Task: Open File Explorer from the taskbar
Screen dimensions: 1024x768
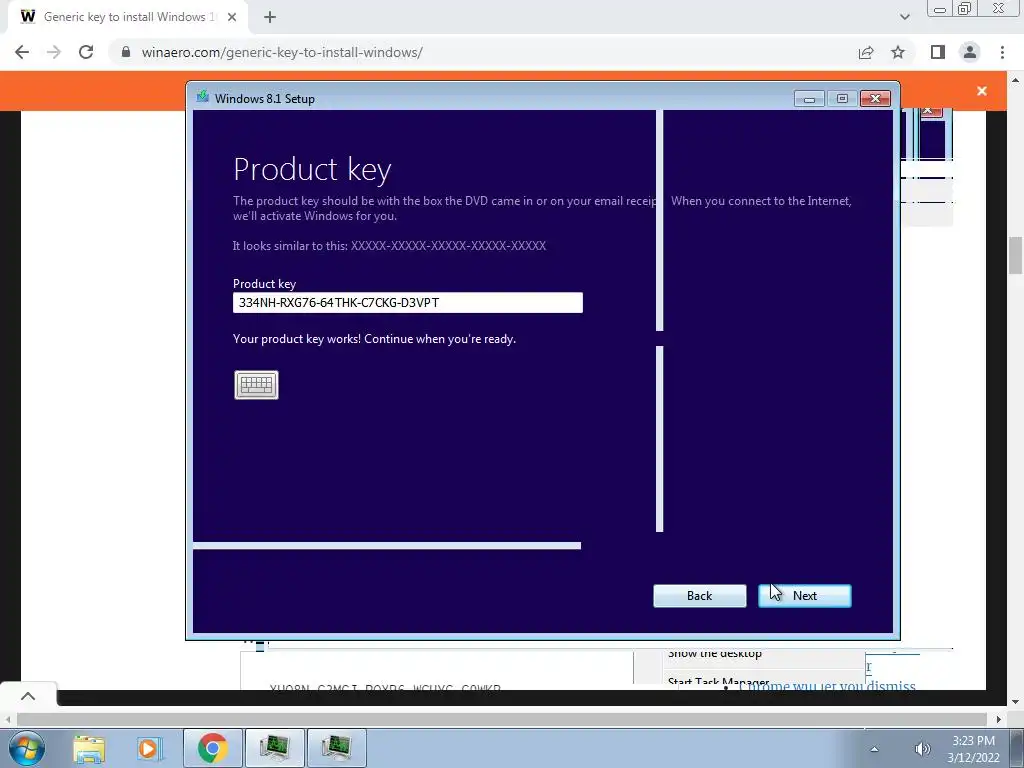Action: [89, 748]
